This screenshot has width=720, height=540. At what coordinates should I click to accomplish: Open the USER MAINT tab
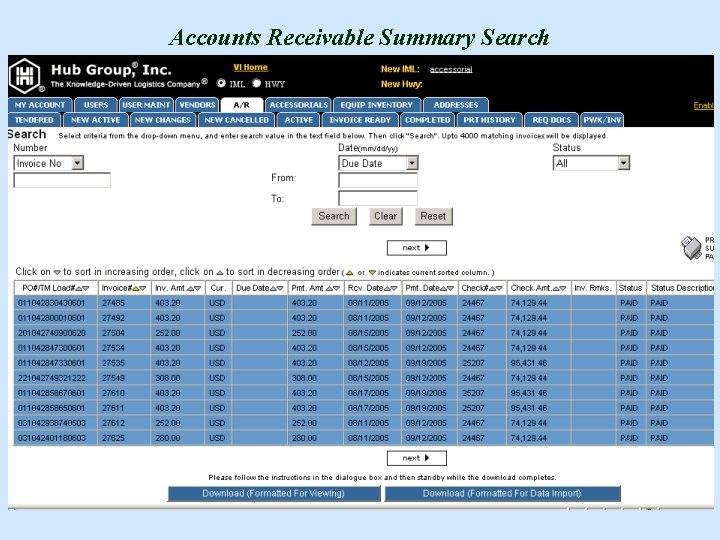[x=146, y=105]
